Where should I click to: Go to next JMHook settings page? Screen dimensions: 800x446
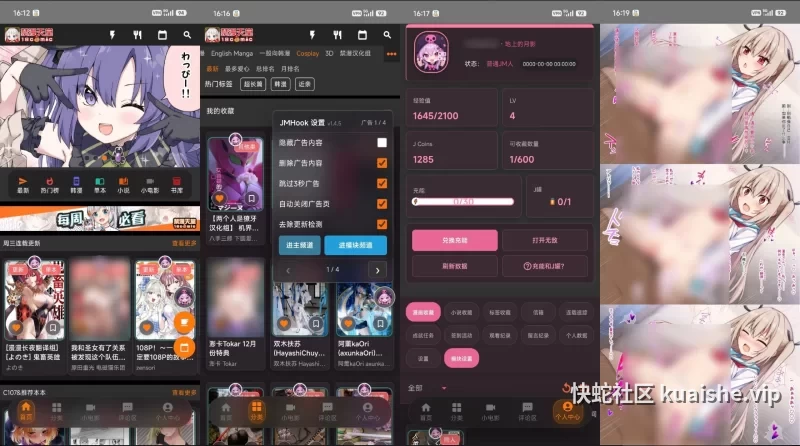pyautogui.click(x=378, y=270)
